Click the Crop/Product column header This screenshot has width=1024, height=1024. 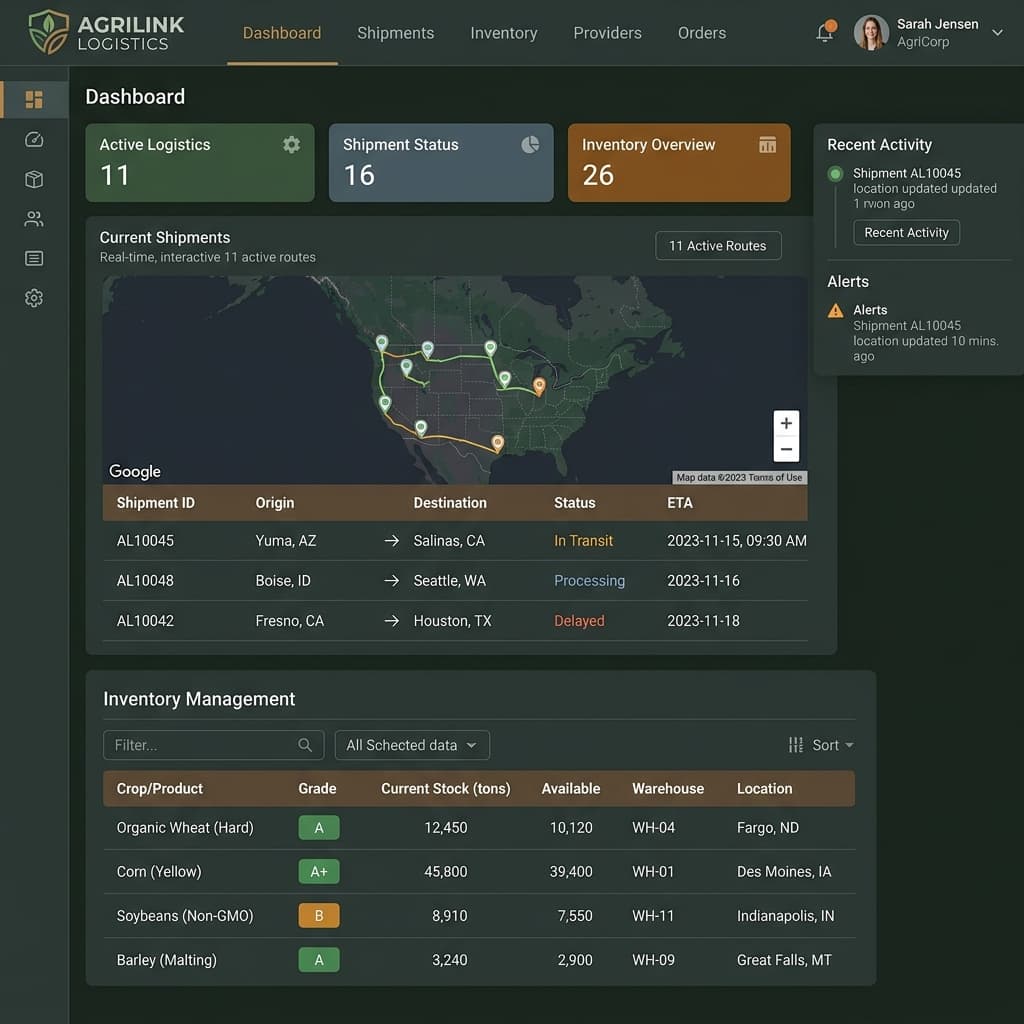tap(159, 788)
